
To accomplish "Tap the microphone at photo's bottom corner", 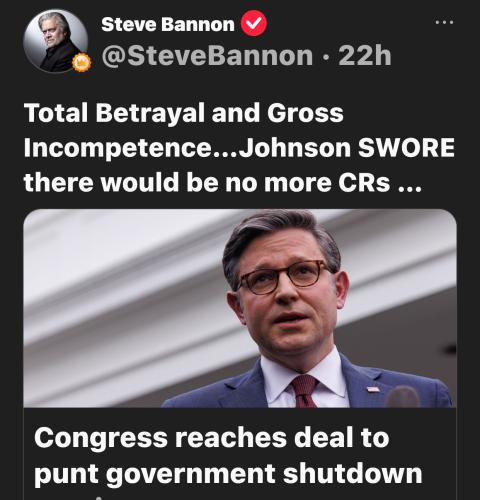I will [x=403, y=397].
